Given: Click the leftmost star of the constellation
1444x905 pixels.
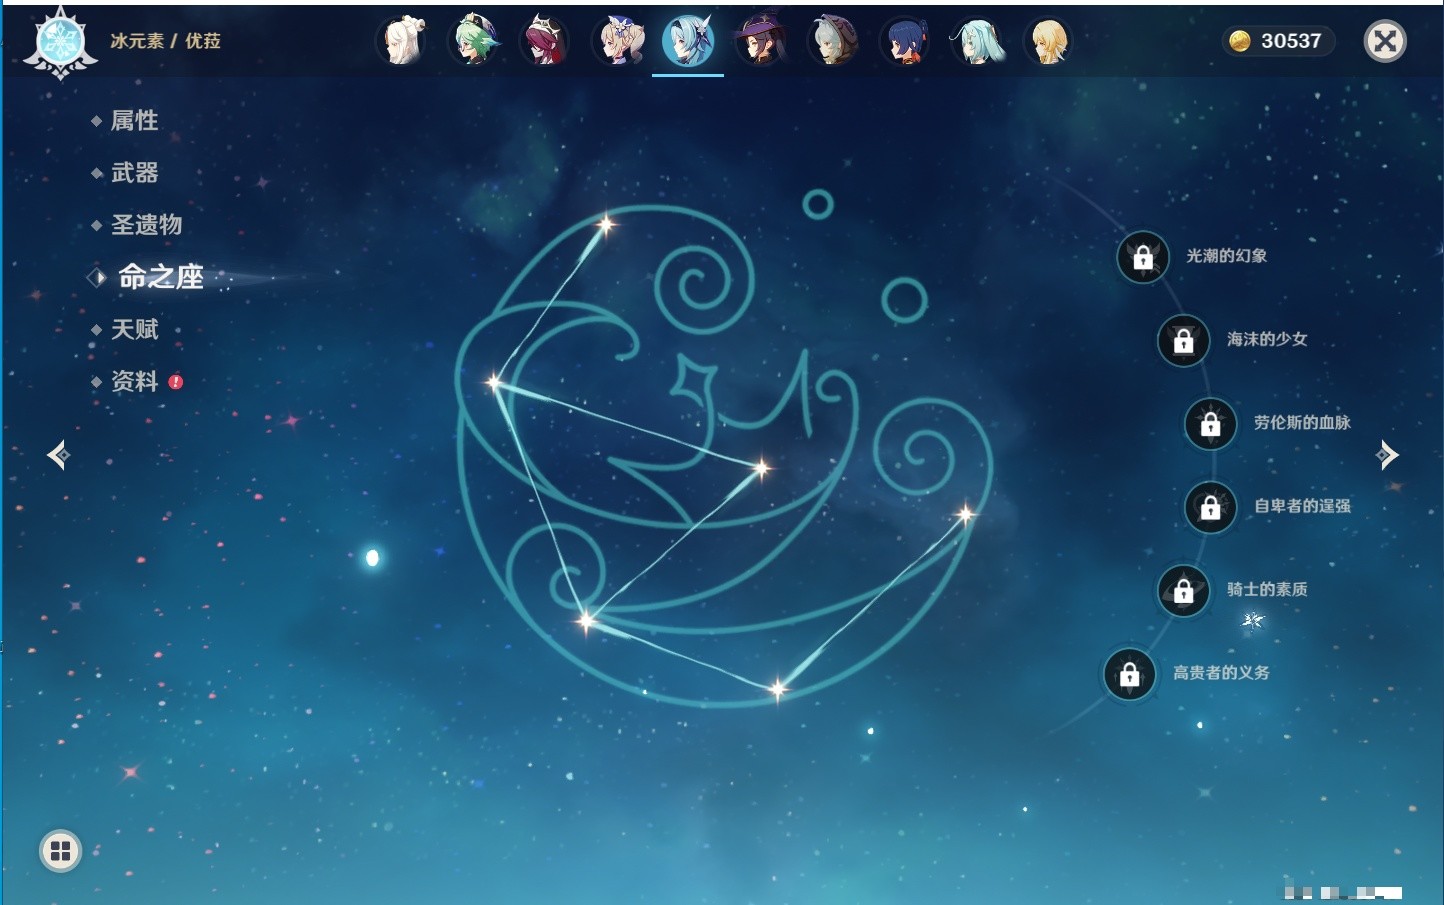Looking at the screenshot, I should tap(494, 382).
